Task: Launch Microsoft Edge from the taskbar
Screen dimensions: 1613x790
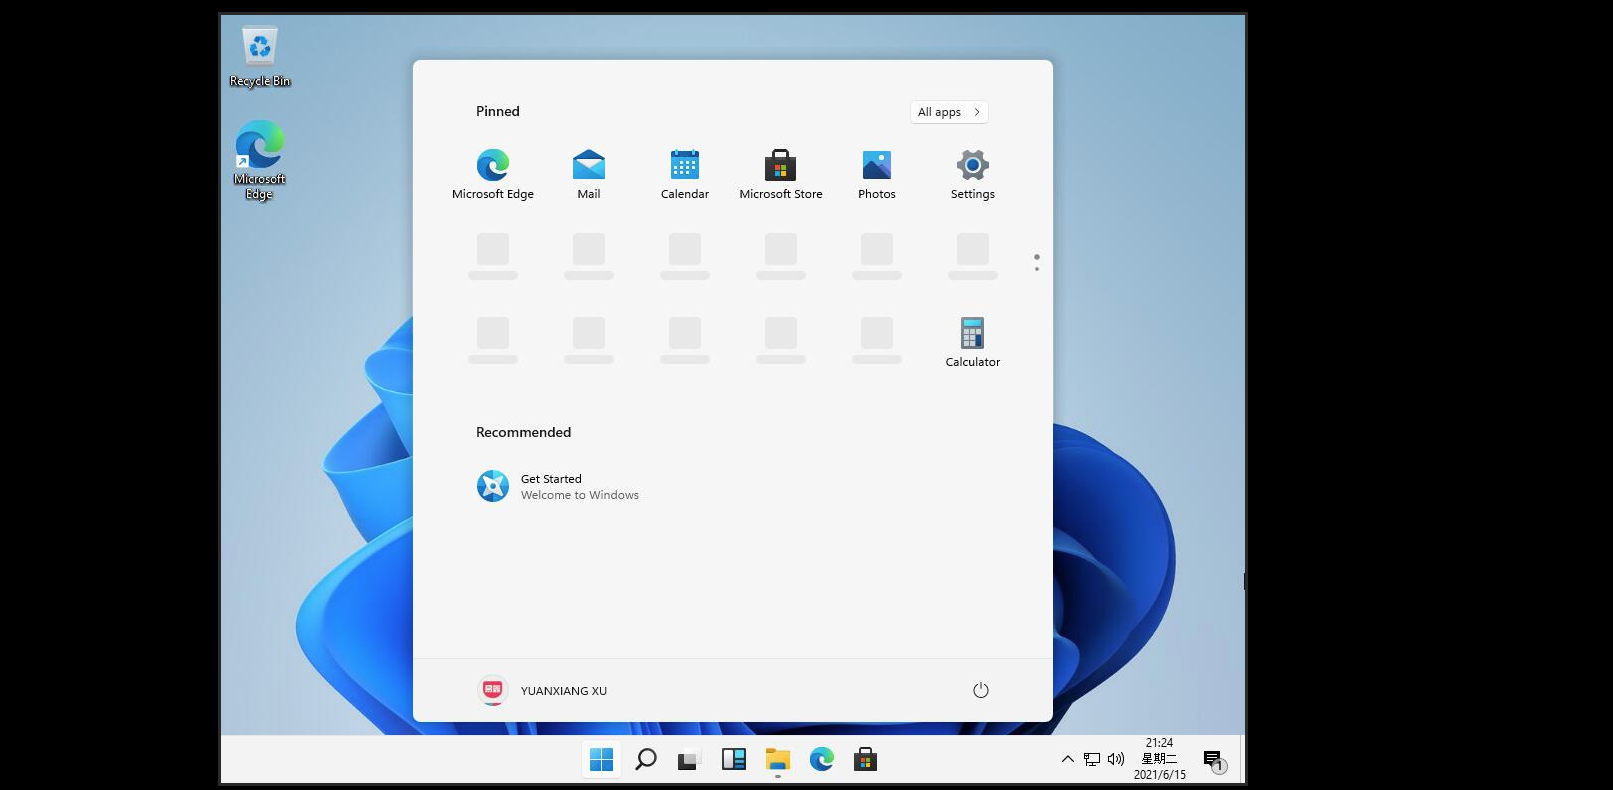Action: coord(822,760)
